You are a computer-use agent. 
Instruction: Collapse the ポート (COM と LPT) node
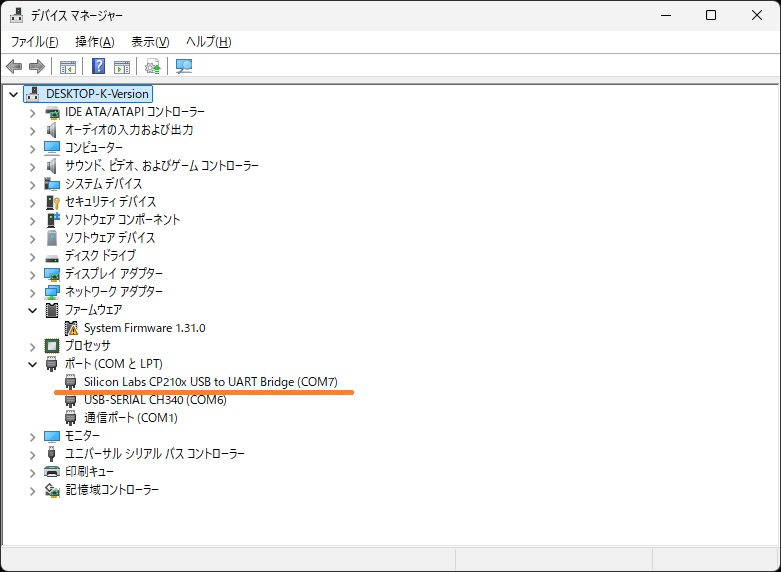tap(33, 364)
